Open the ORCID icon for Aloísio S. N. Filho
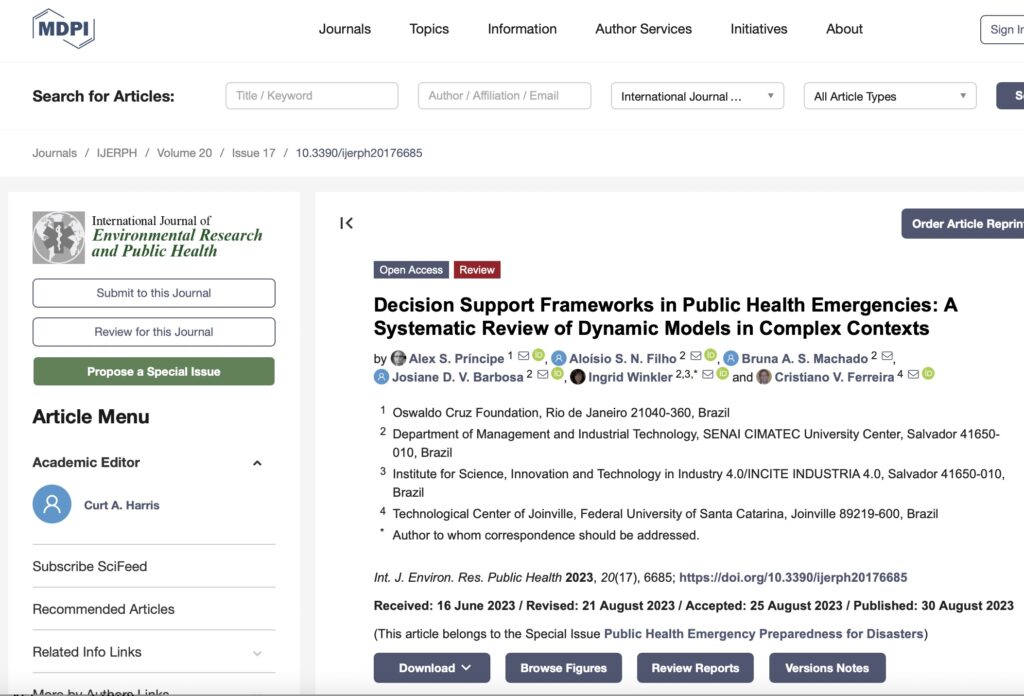The height and width of the screenshot is (696, 1024). click(x=711, y=357)
